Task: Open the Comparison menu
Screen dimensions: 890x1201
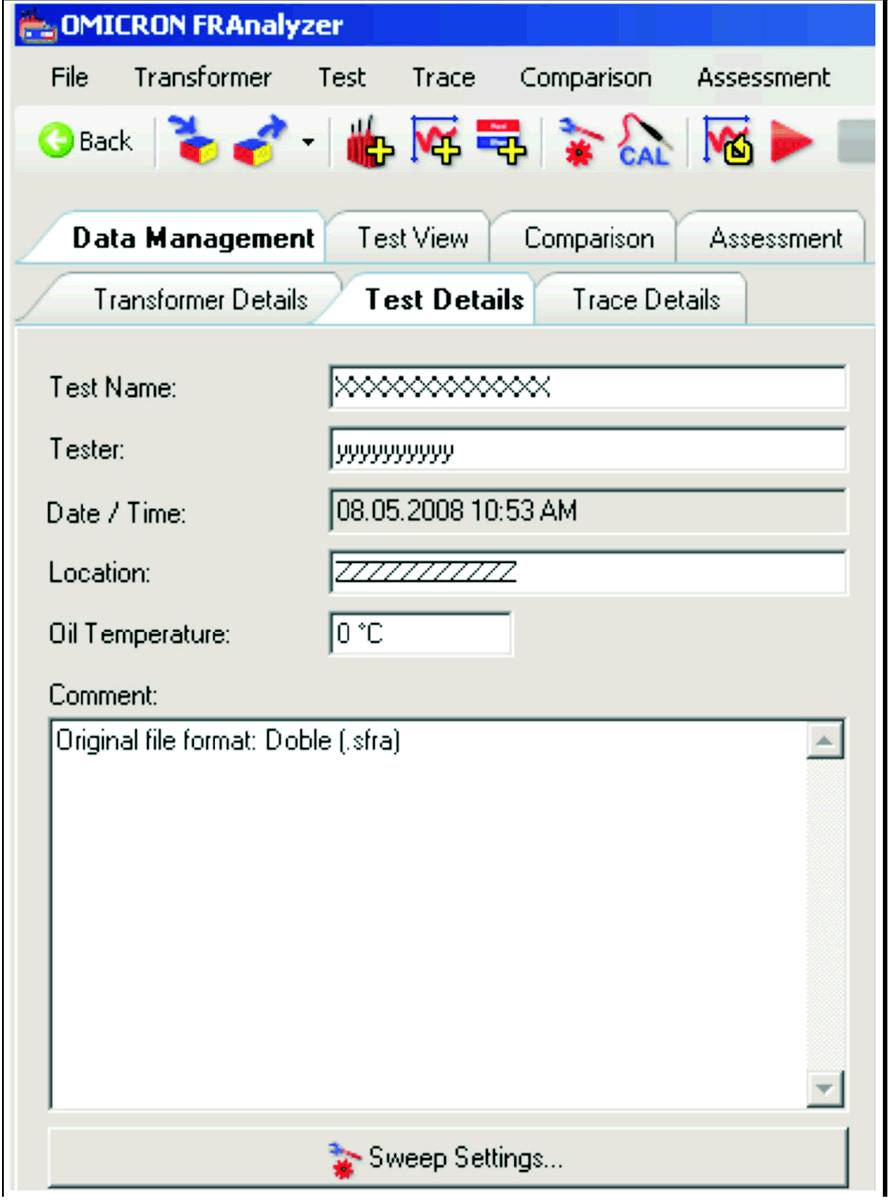Action: tap(586, 78)
